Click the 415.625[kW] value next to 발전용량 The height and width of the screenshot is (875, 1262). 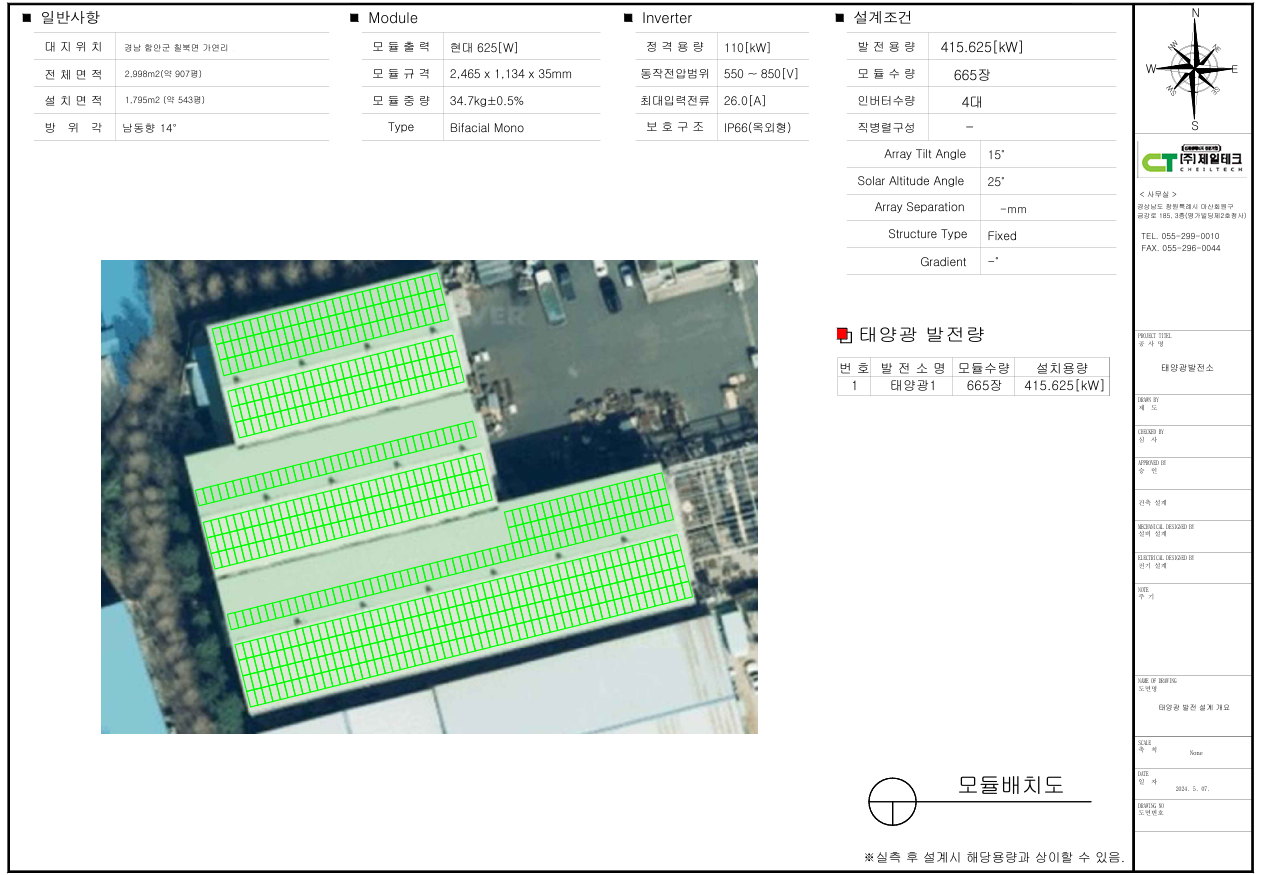981,47
